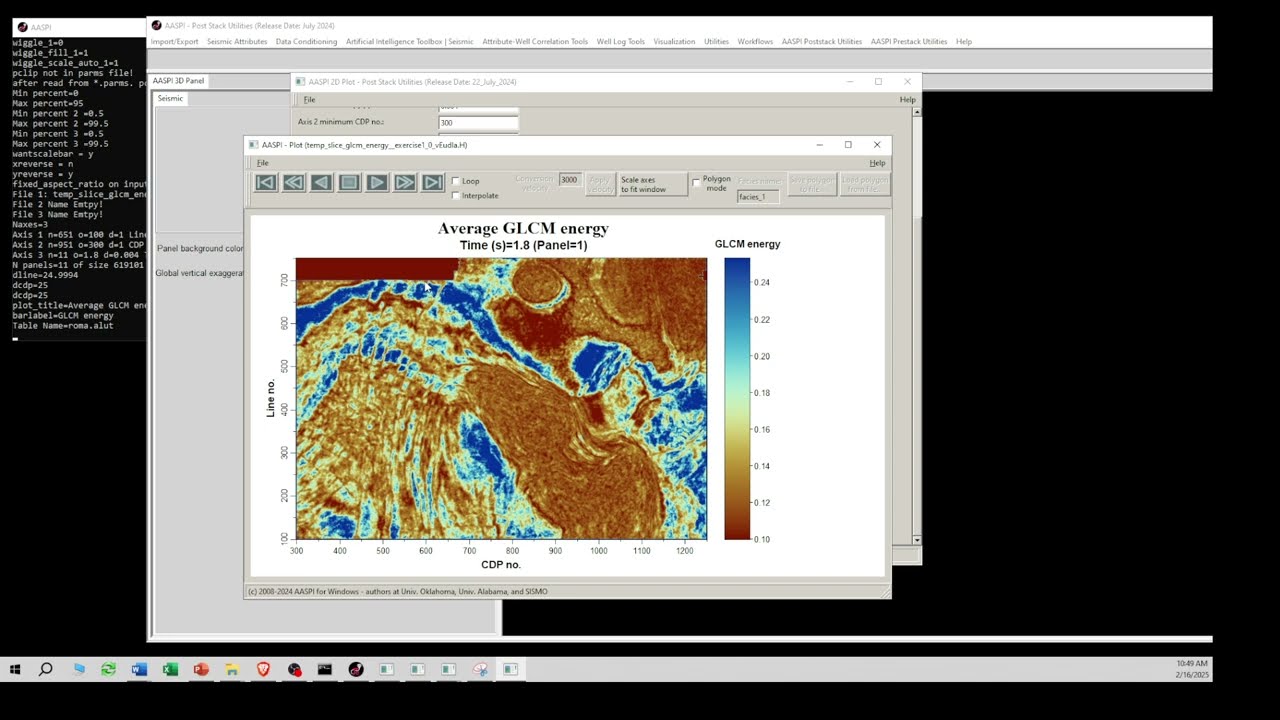Click the conversion velocity field showing 3000
This screenshot has height=720, width=1280.
[x=569, y=180]
